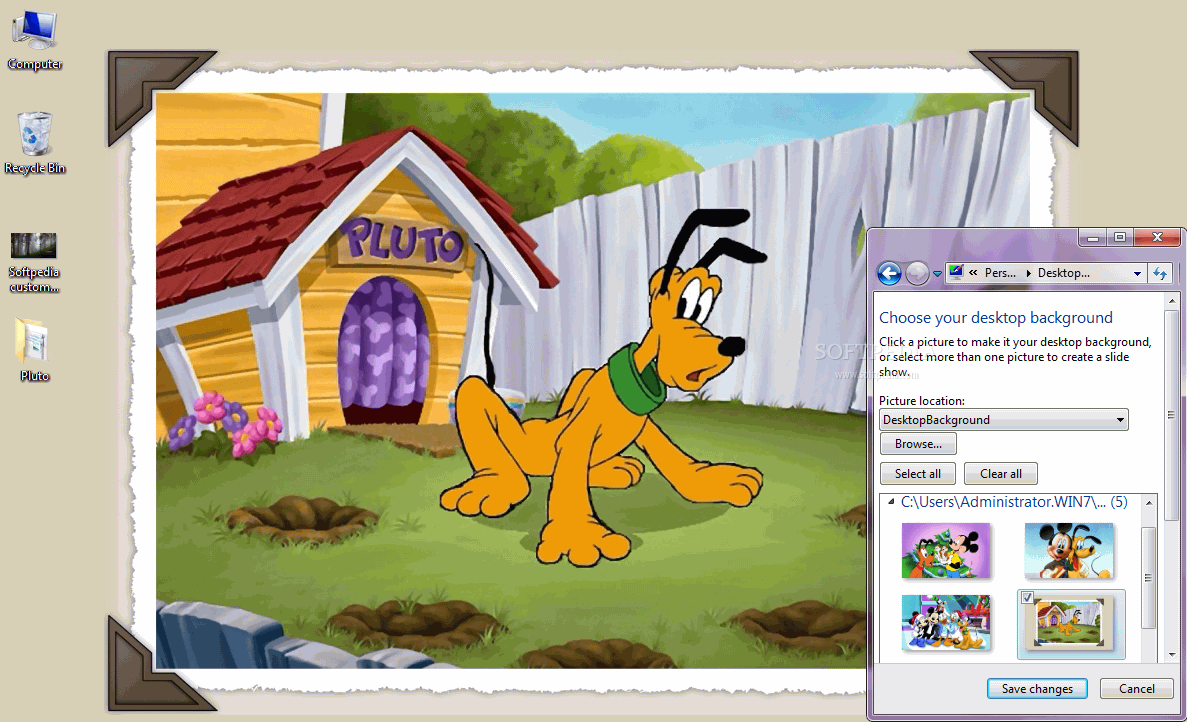Collapse the C:\Users\Administrator.WIN7 group
The height and width of the screenshot is (722, 1187).
(x=891, y=502)
